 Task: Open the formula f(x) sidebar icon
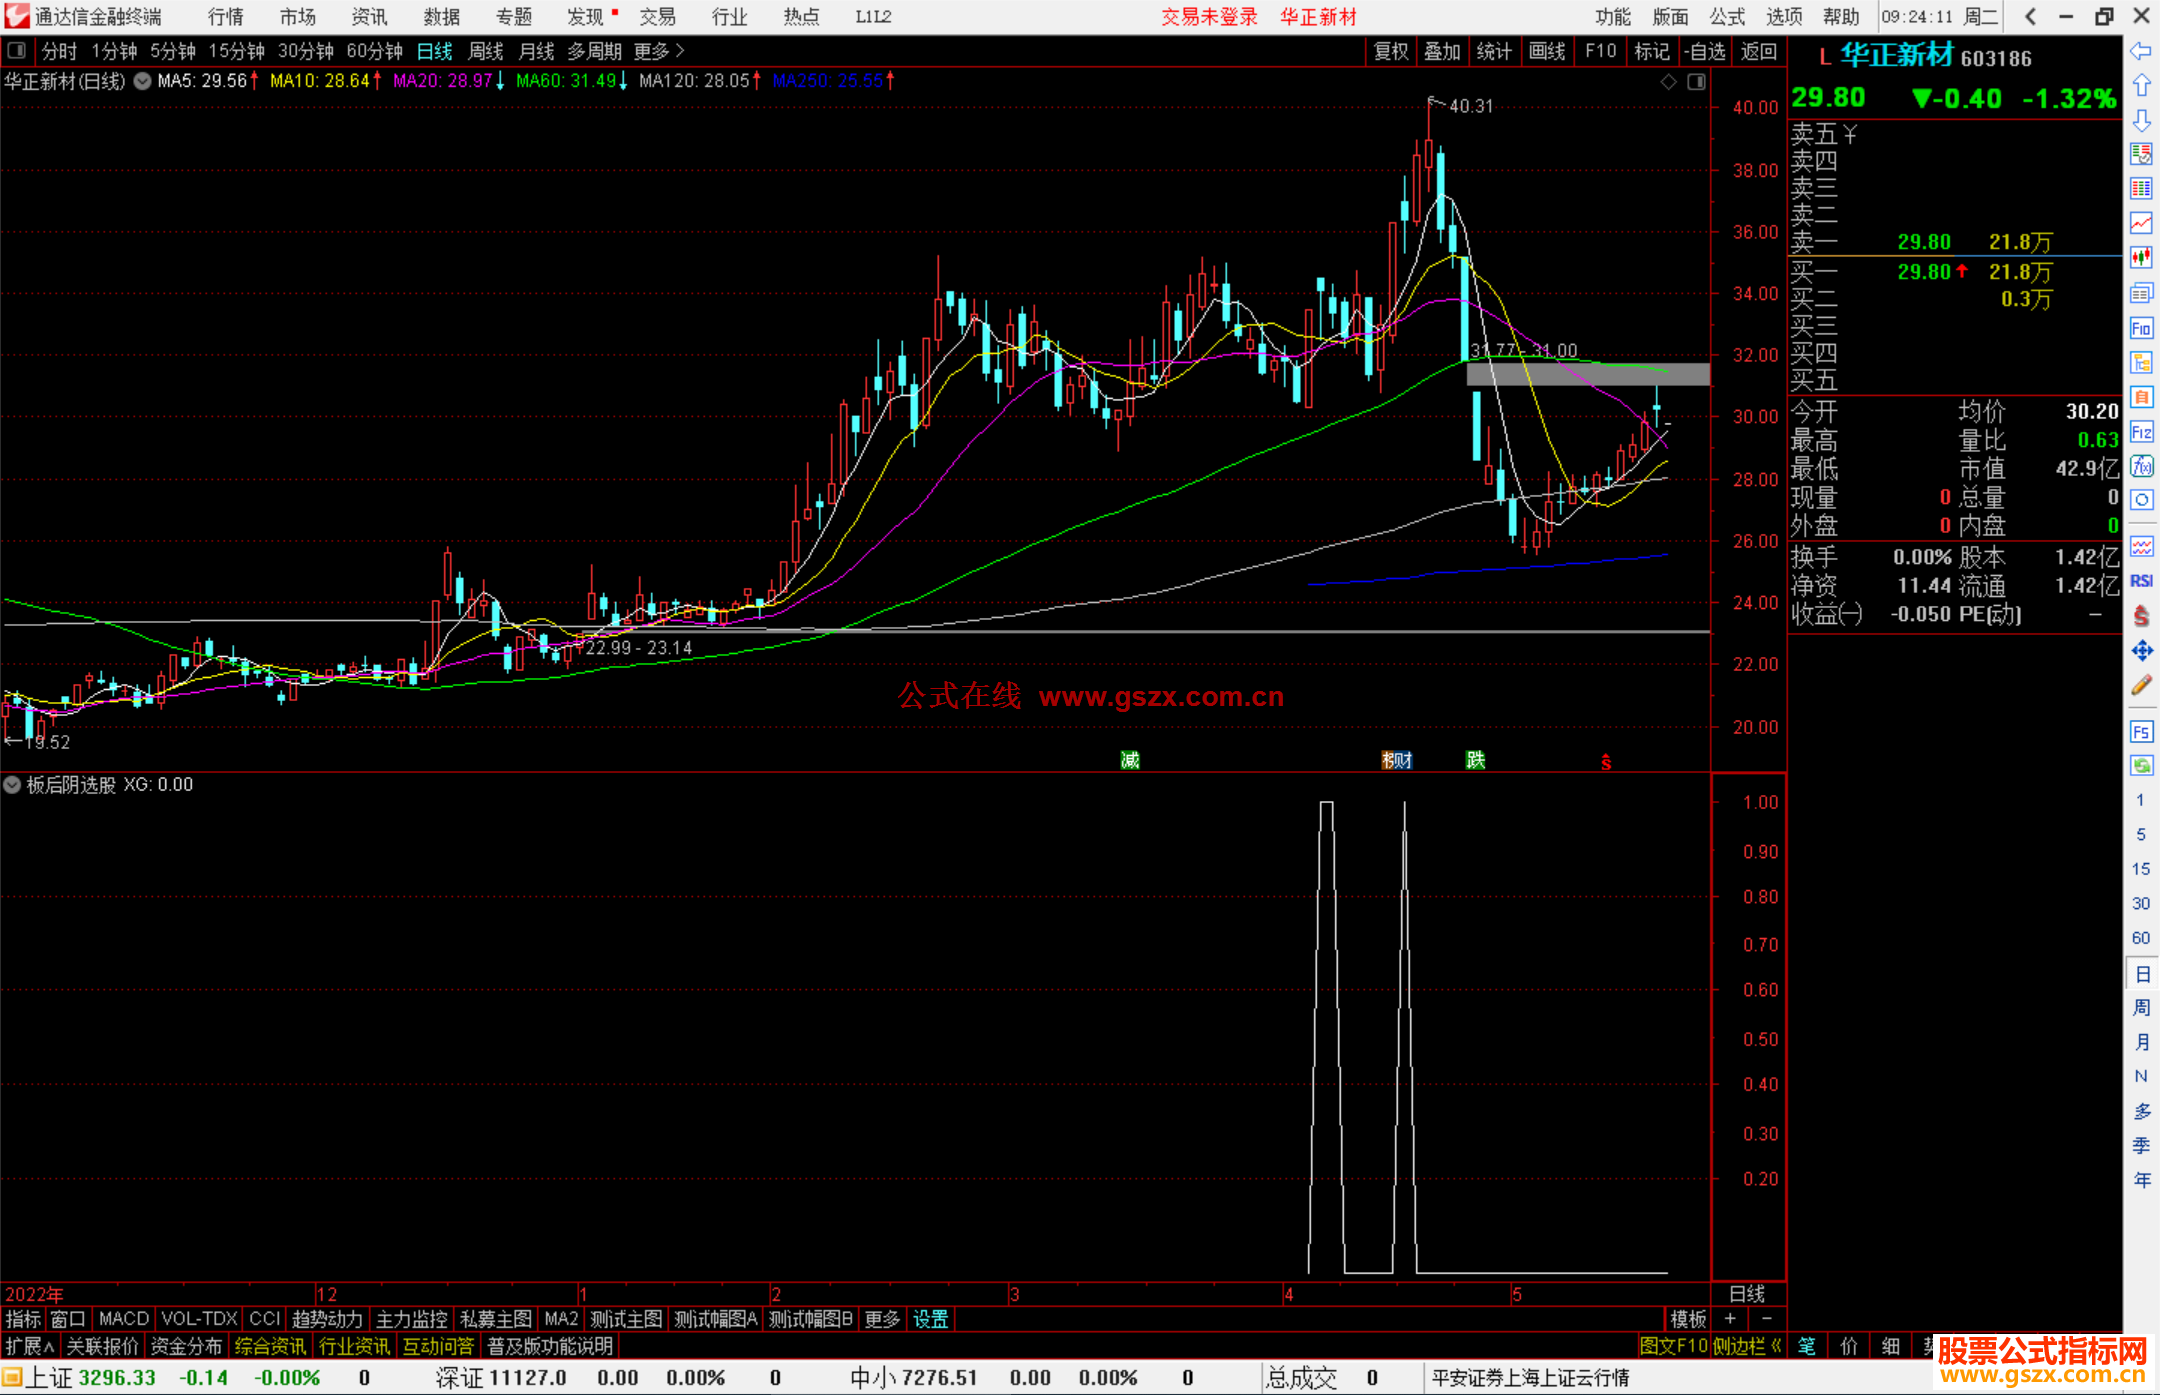point(2141,467)
